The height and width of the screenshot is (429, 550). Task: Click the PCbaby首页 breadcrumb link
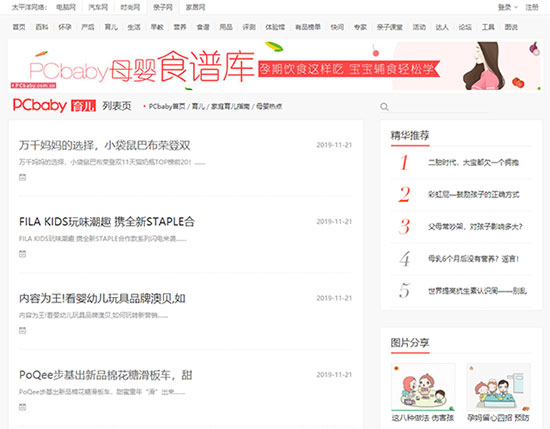pos(167,106)
